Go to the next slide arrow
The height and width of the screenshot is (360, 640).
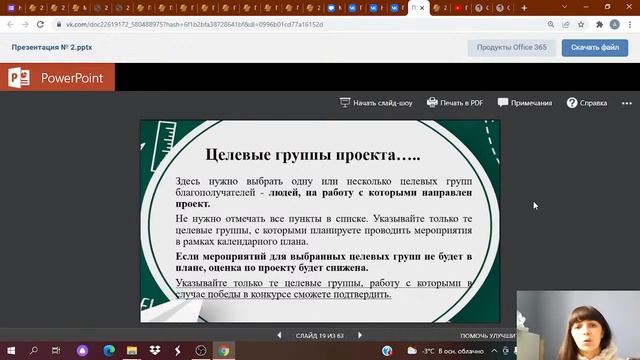(x=360, y=335)
